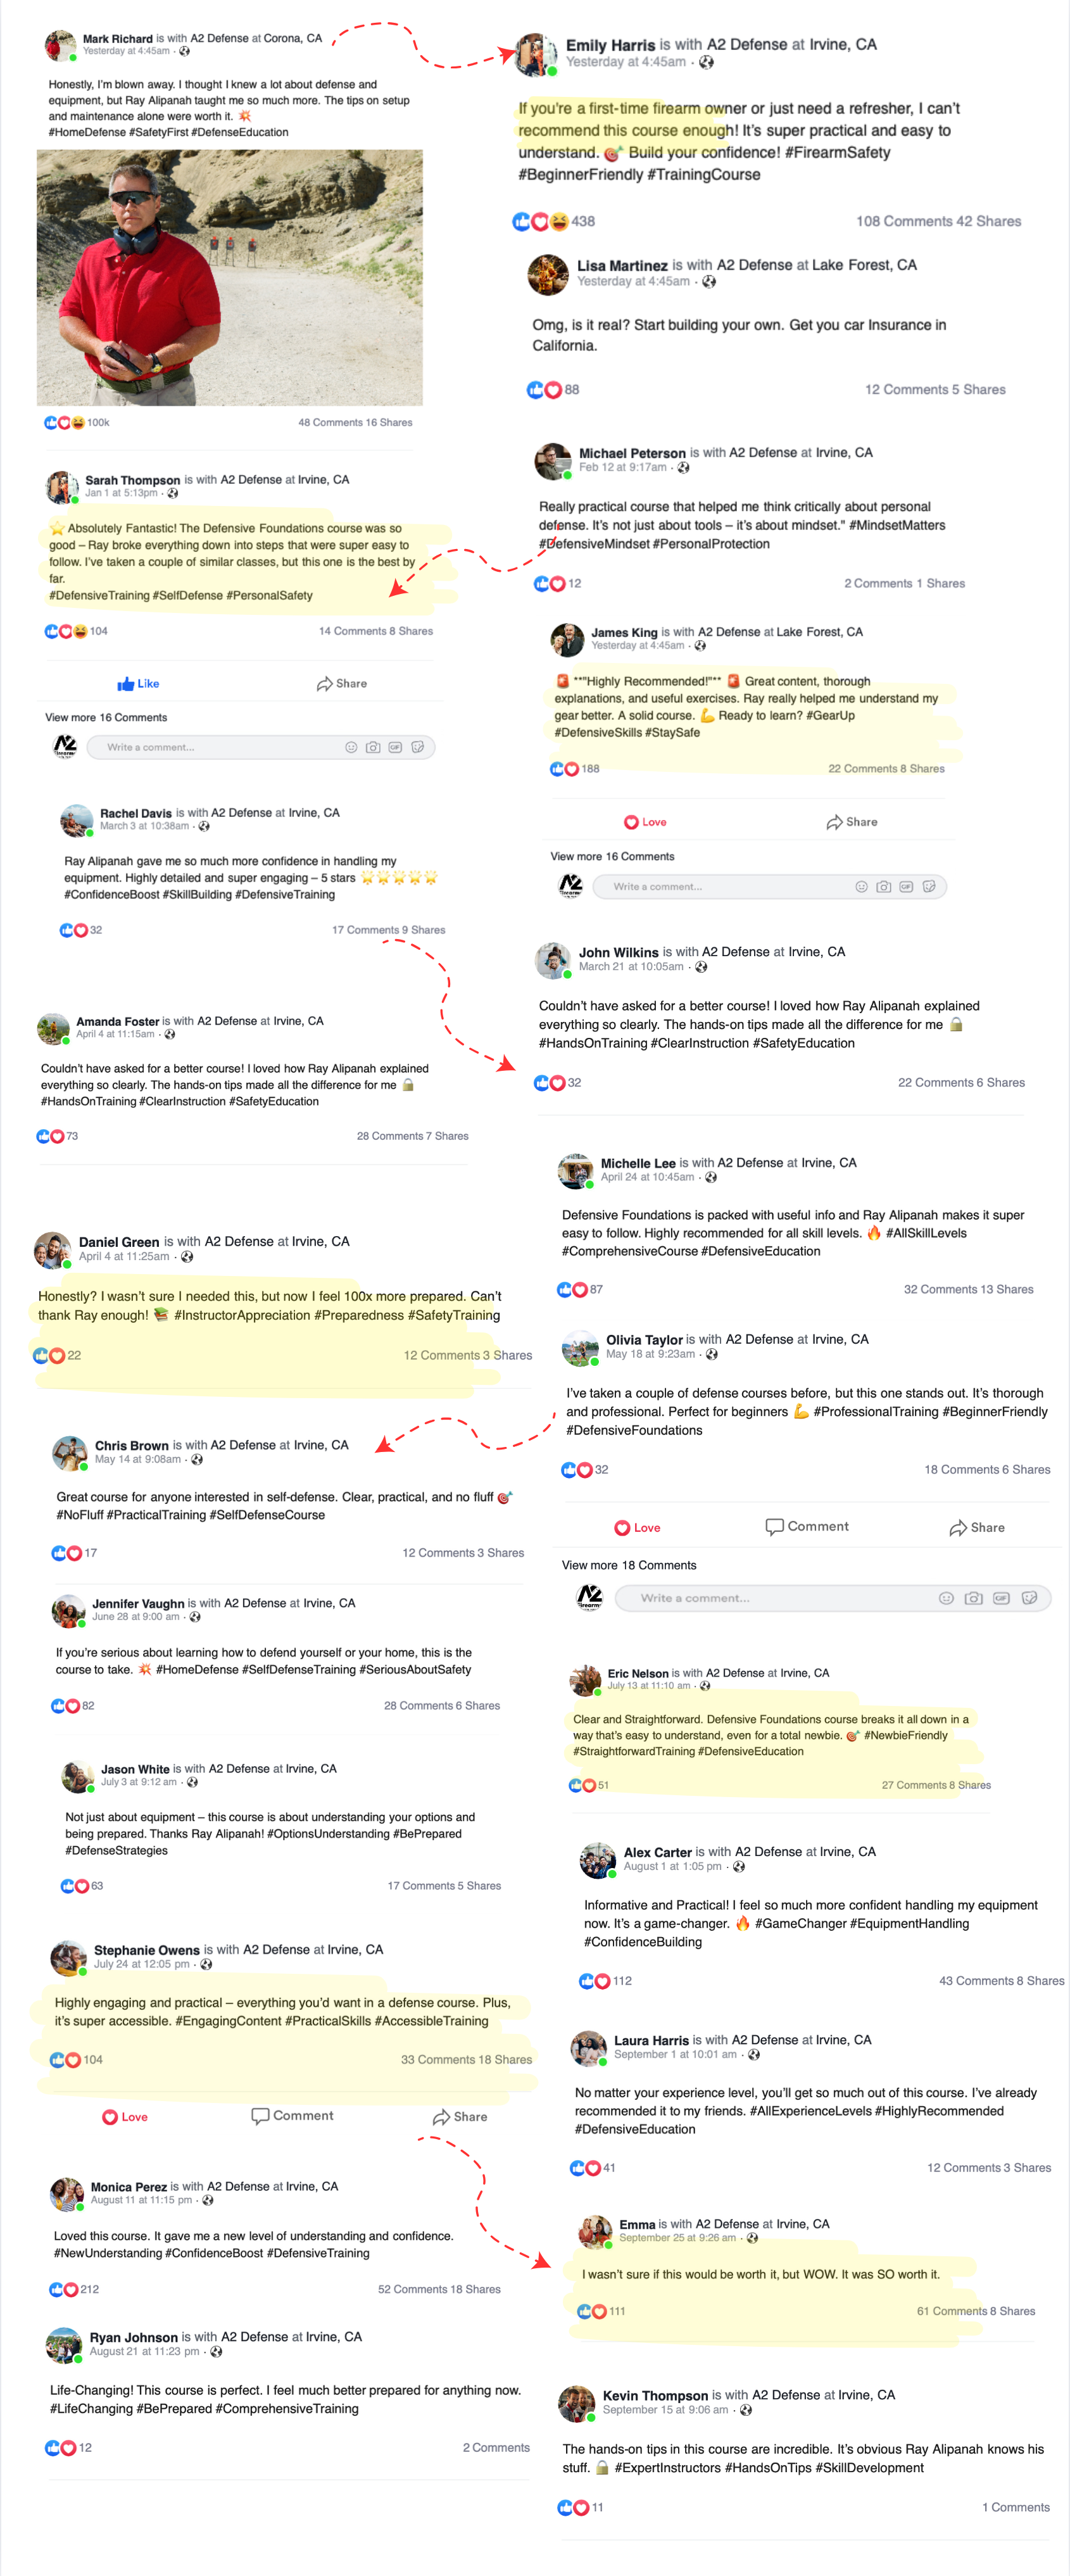Click Love under Stephanie Owens' post

[125, 2117]
